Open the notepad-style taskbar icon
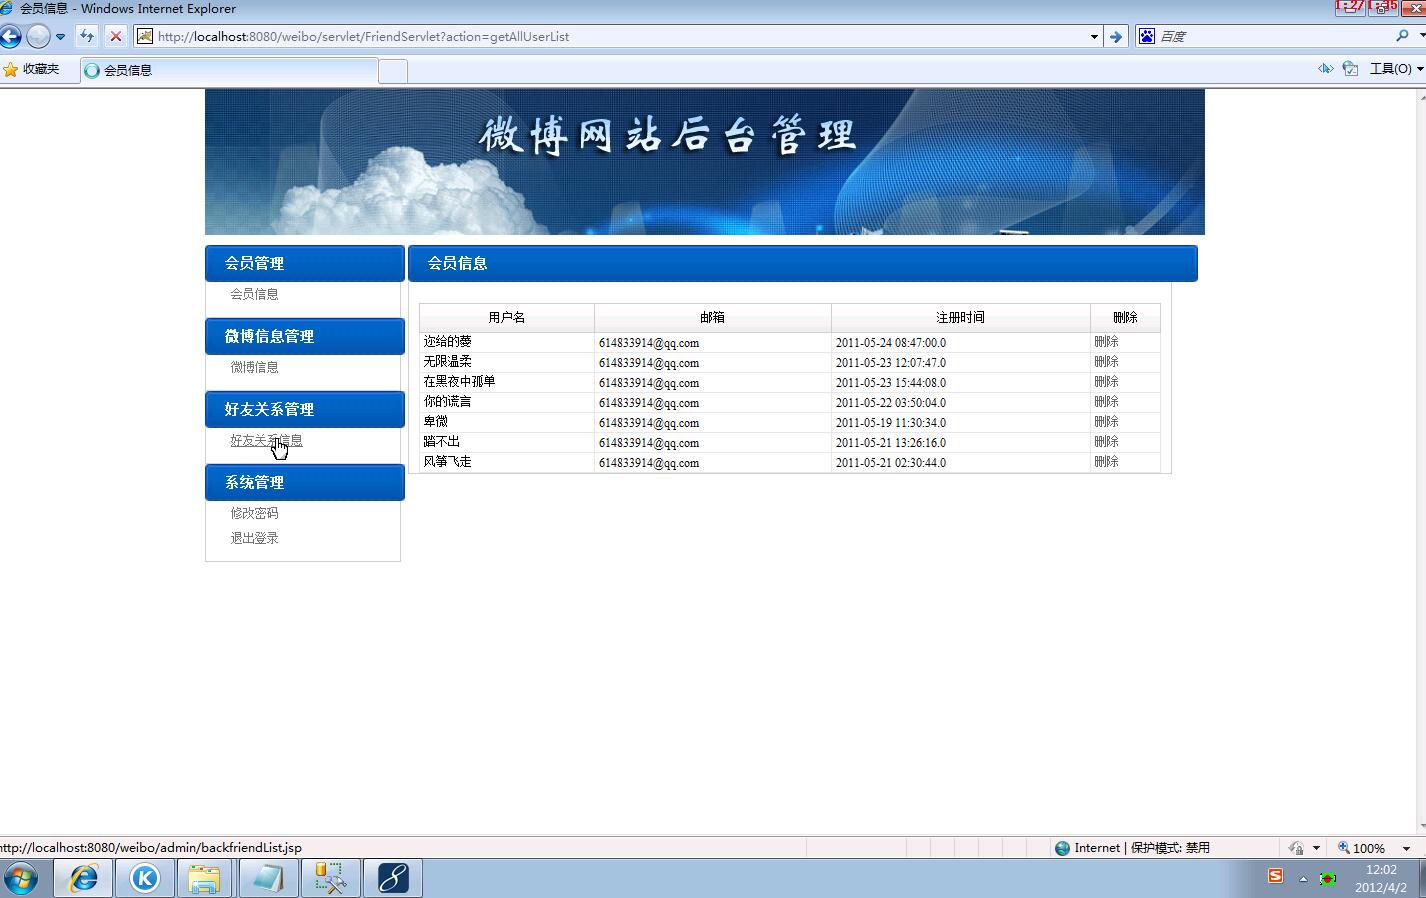The height and width of the screenshot is (898, 1426). pyautogui.click(x=268, y=879)
